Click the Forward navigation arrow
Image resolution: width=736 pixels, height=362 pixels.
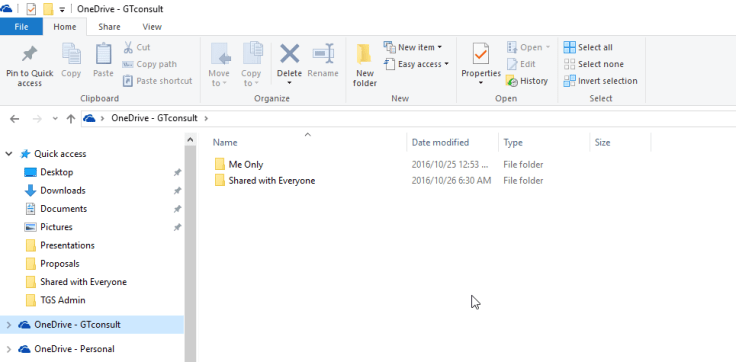pos(37,119)
